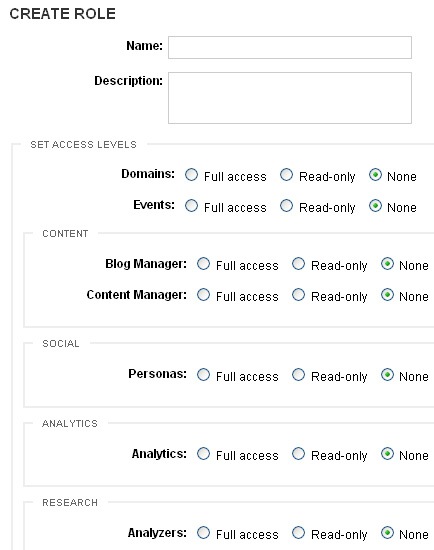Select Full access for Events
The height and width of the screenshot is (550, 434).
point(192,206)
